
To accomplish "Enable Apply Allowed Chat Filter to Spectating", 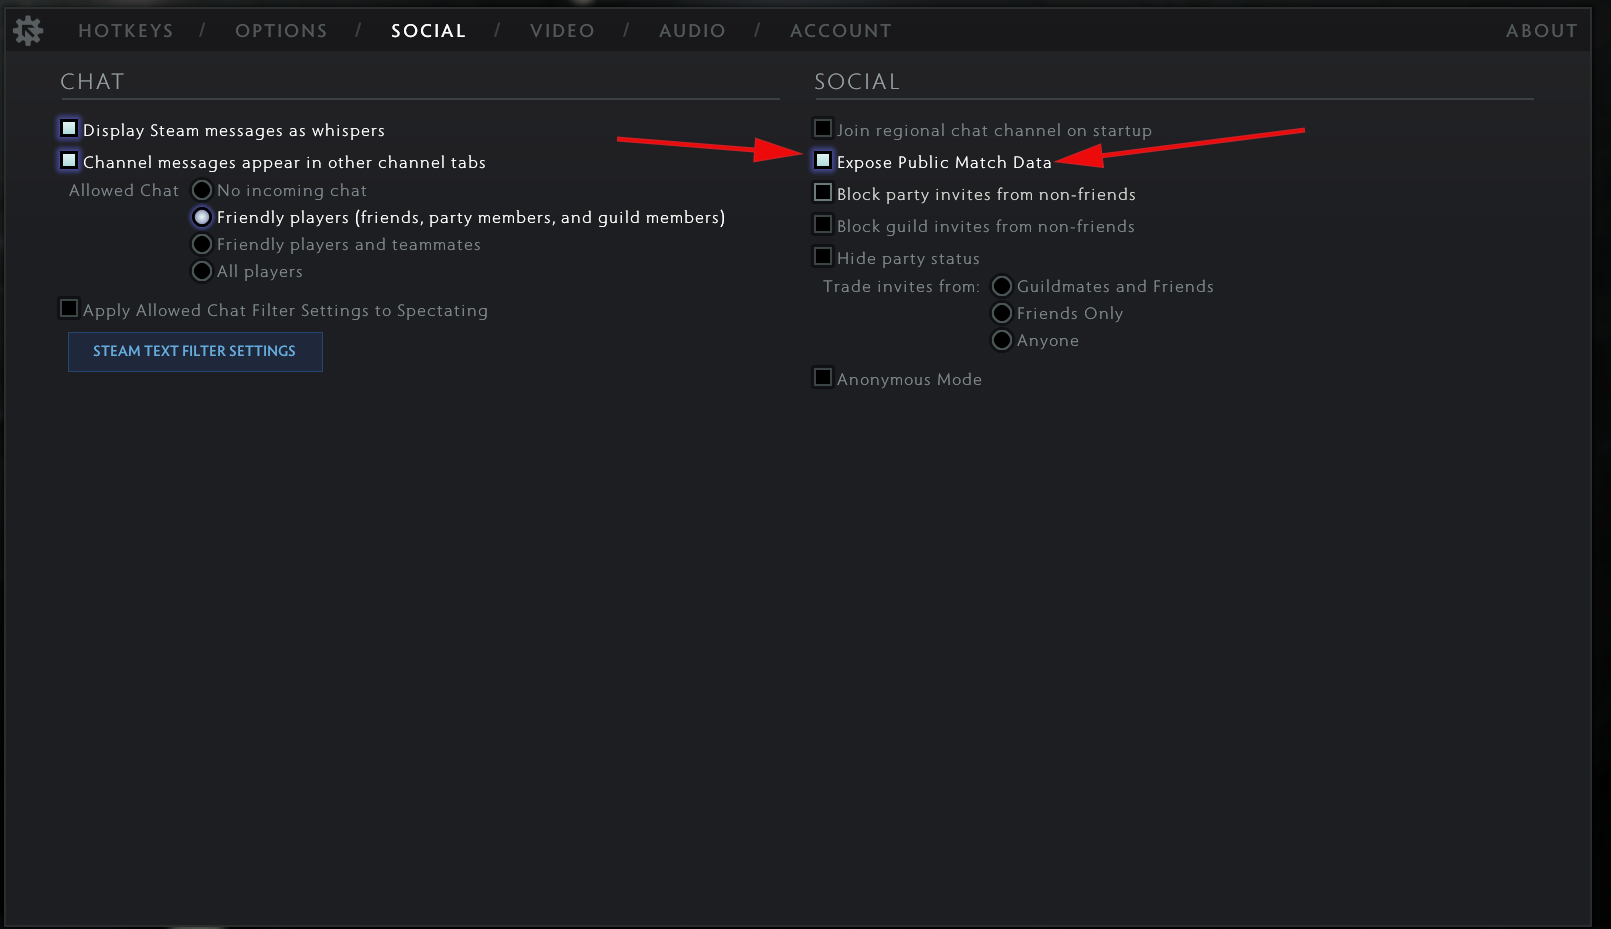I will click(x=69, y=309).
